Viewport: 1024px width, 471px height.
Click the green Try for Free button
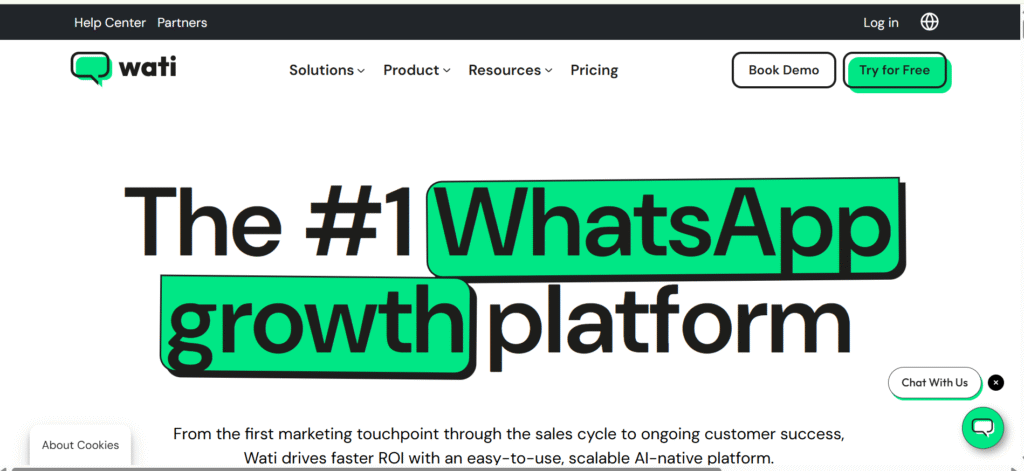895,70
